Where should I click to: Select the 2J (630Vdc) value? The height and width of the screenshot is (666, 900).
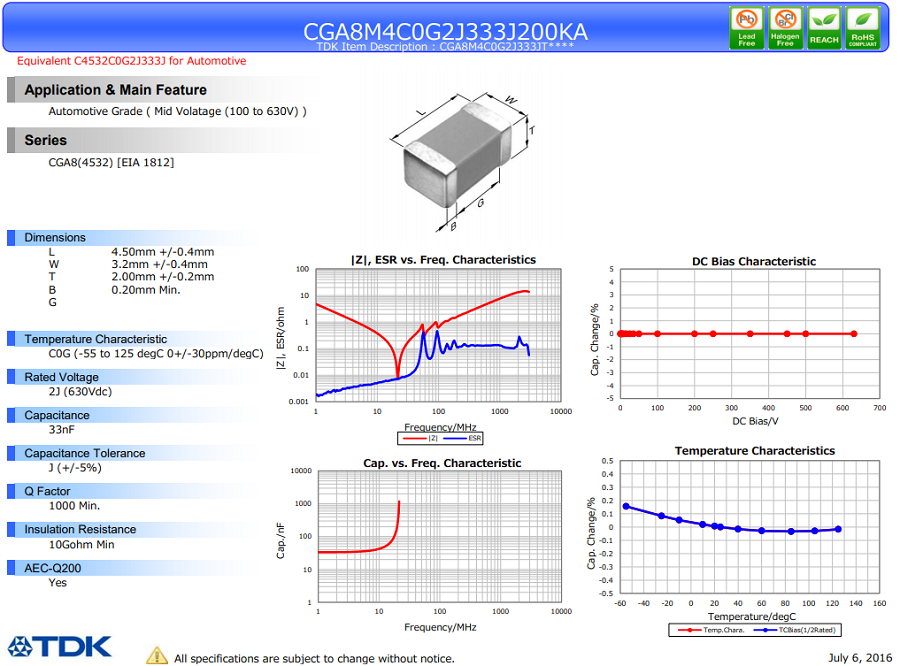[x=80, y=392]
